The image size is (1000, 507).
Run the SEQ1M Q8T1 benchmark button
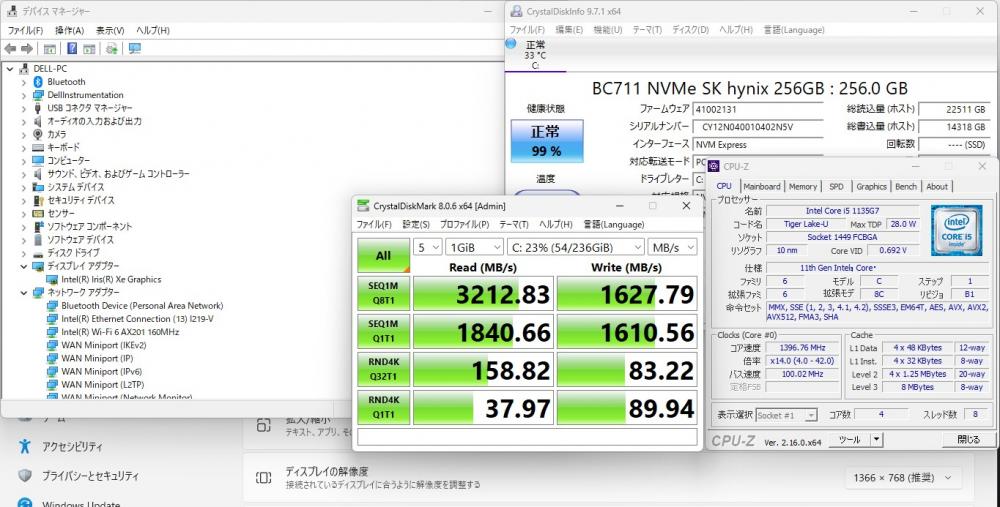point(383,293)
